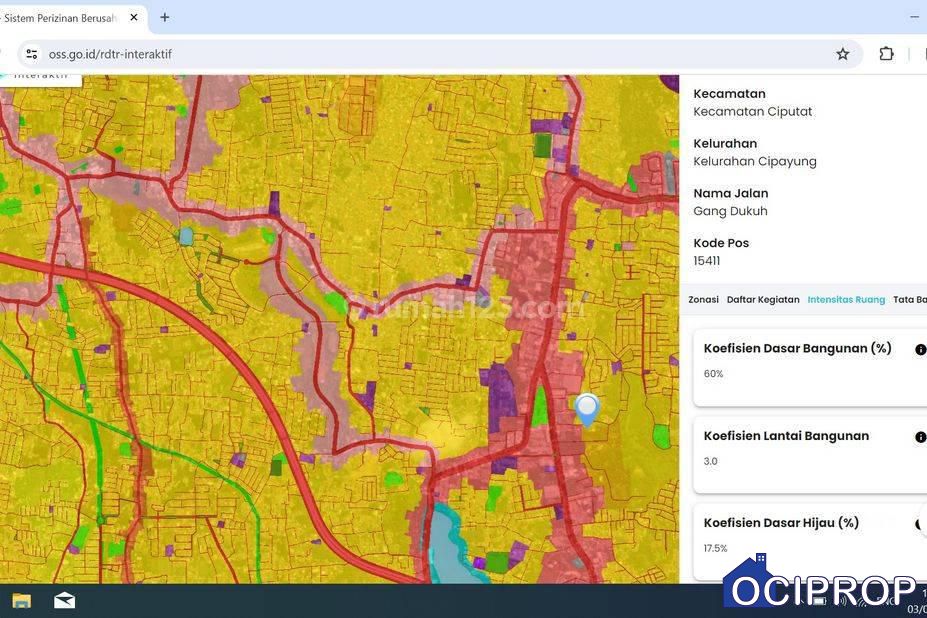Open the Mail app from the taskbar
This screenshot has width=927, height=618.
(64, 600)
